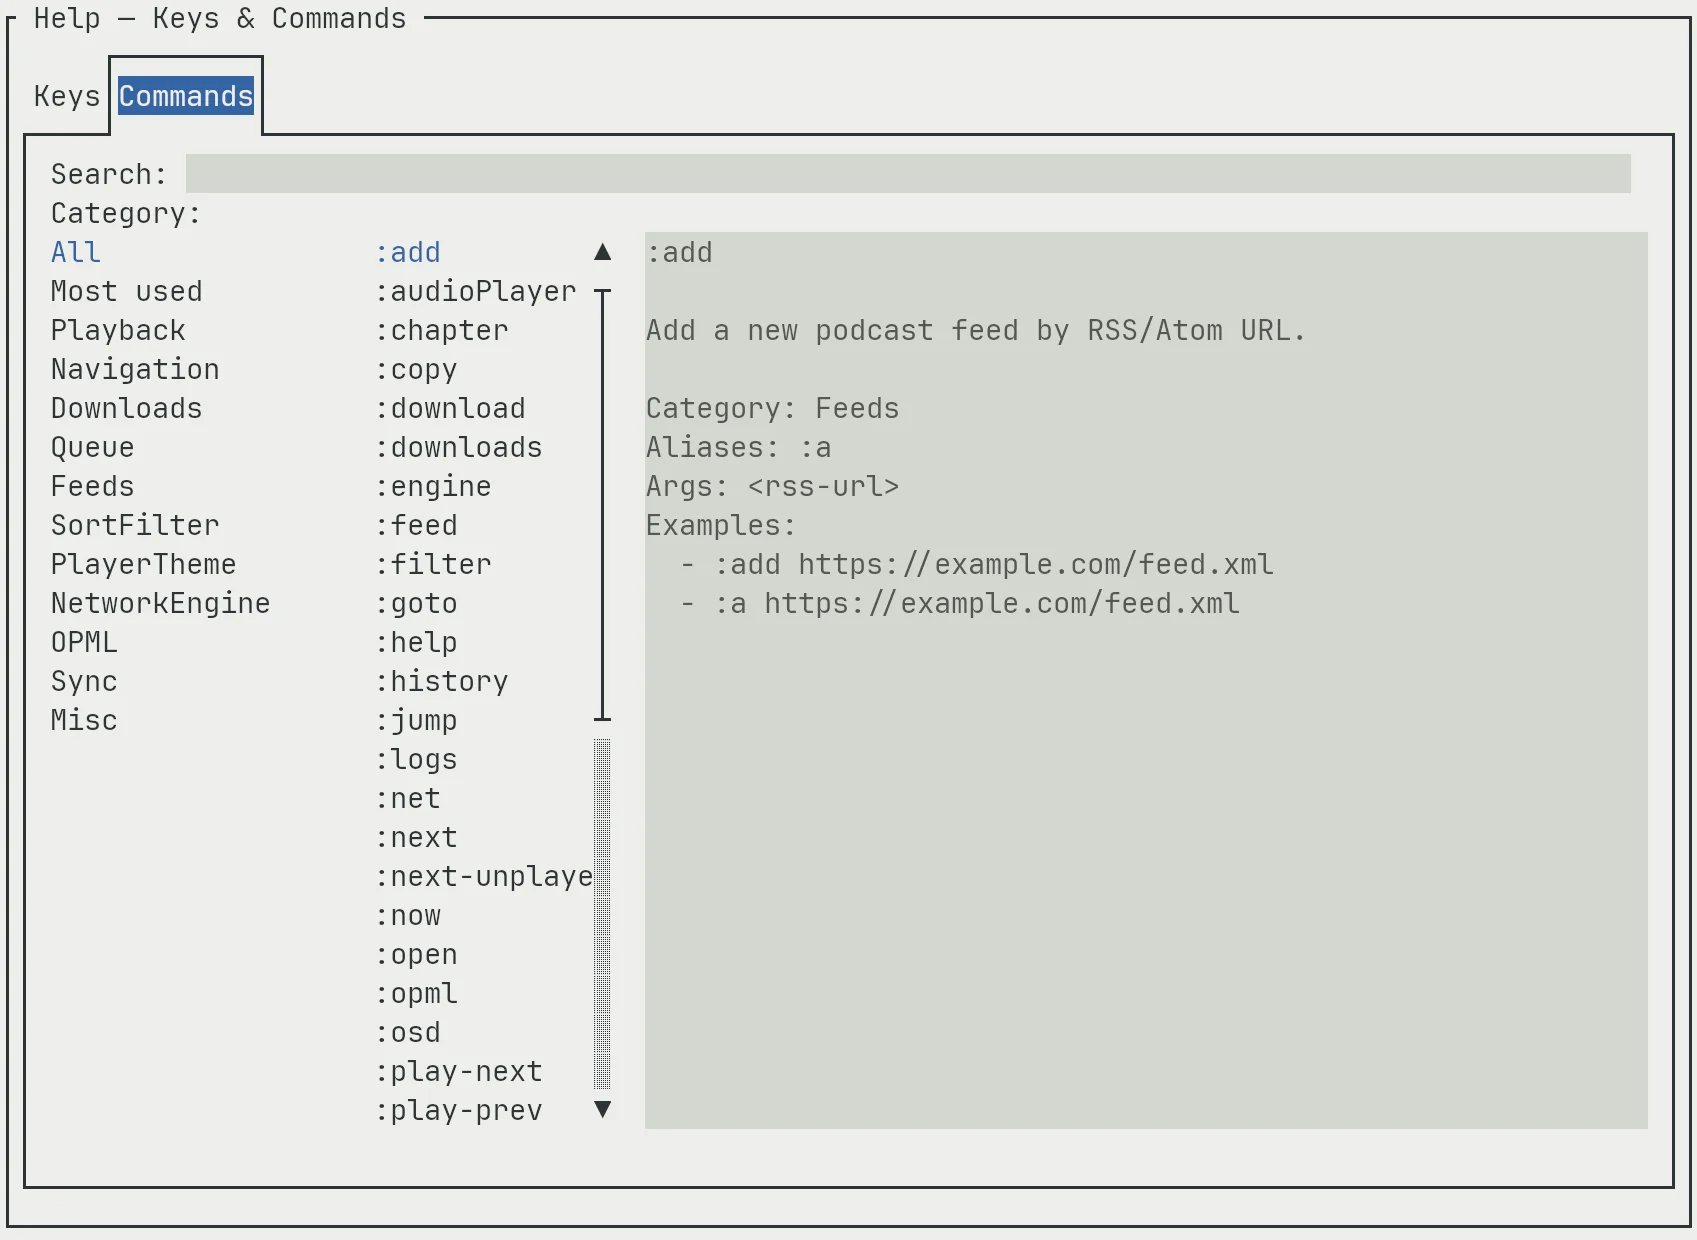The image size is (1697, 1240).
Task: Open the PlayerTheme category
Action: pos(144,564)
